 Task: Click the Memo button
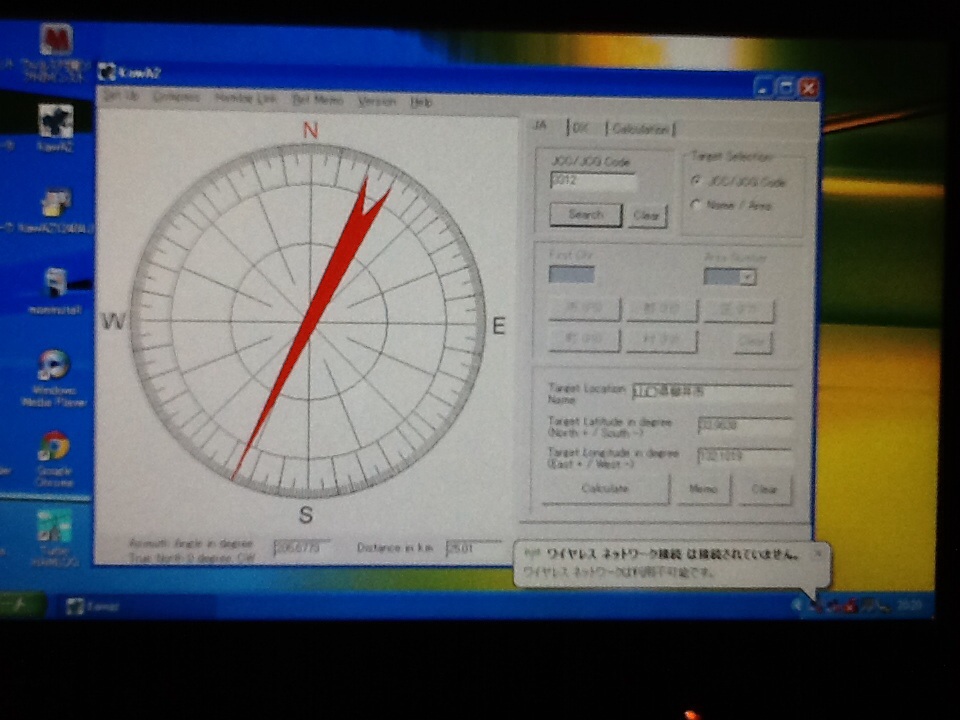tap(703, 490)
